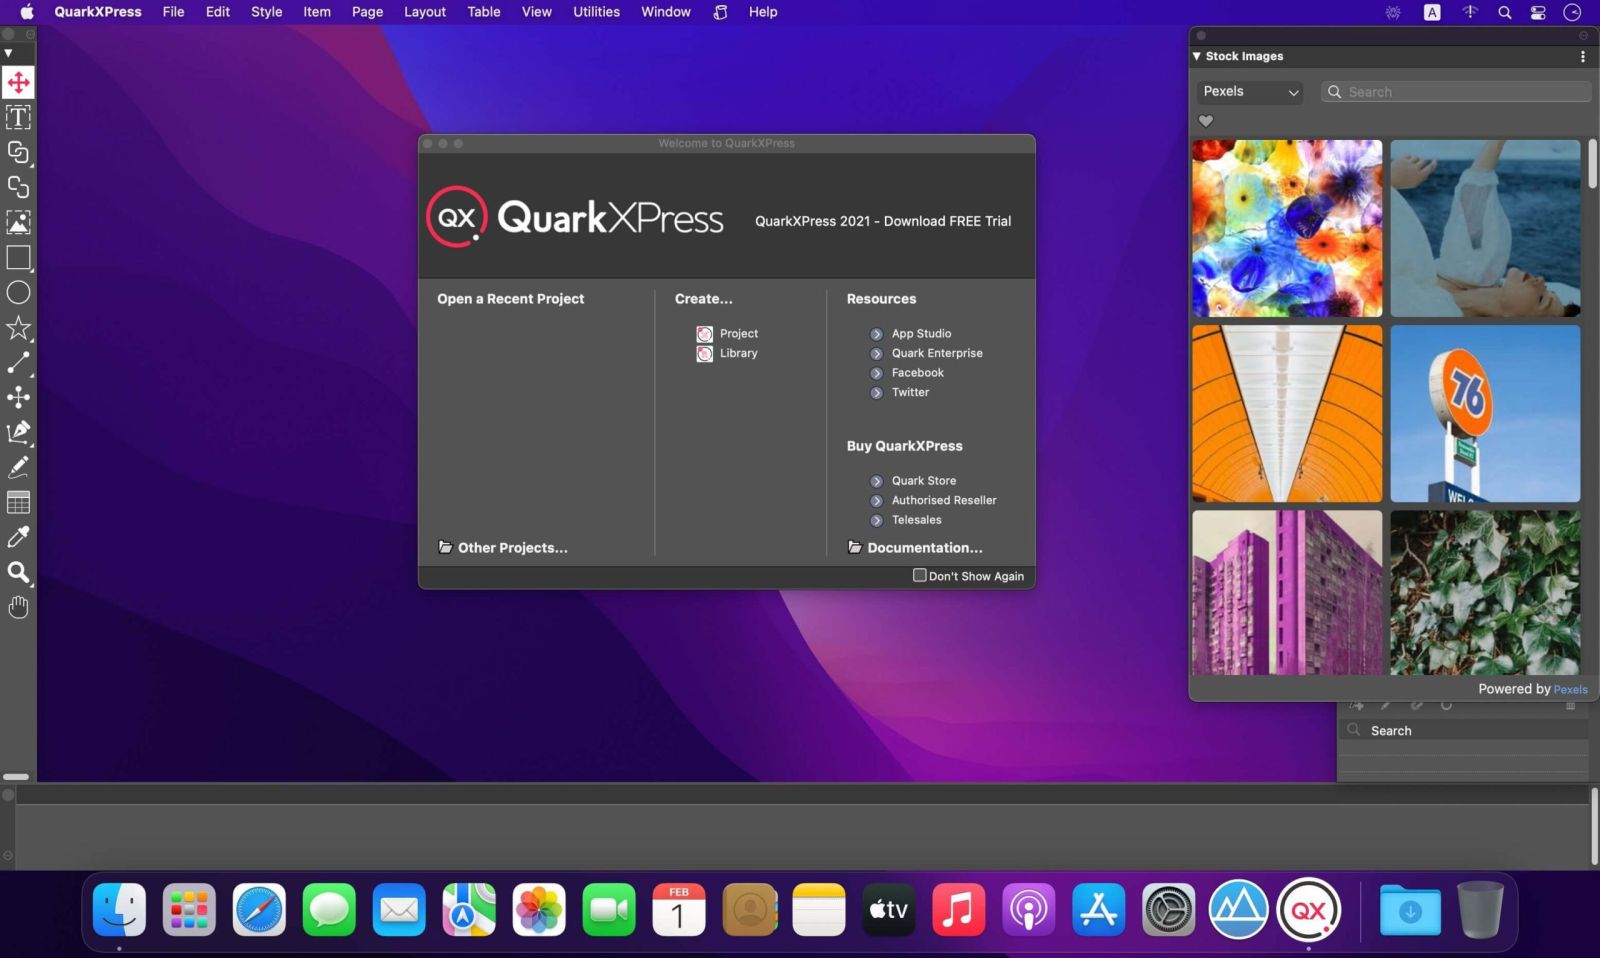1600x958 pixels.
Task: Grab the Pan hand tool
Action: pyautogui.click(x=17, y=607)
